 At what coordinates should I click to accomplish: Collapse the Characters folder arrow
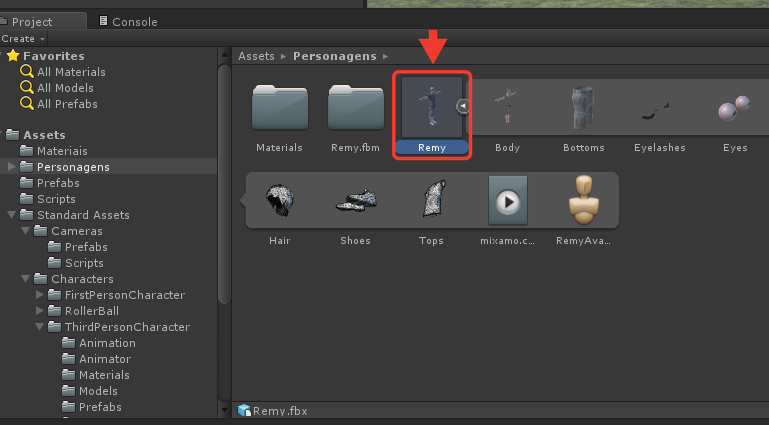(26, 279)
